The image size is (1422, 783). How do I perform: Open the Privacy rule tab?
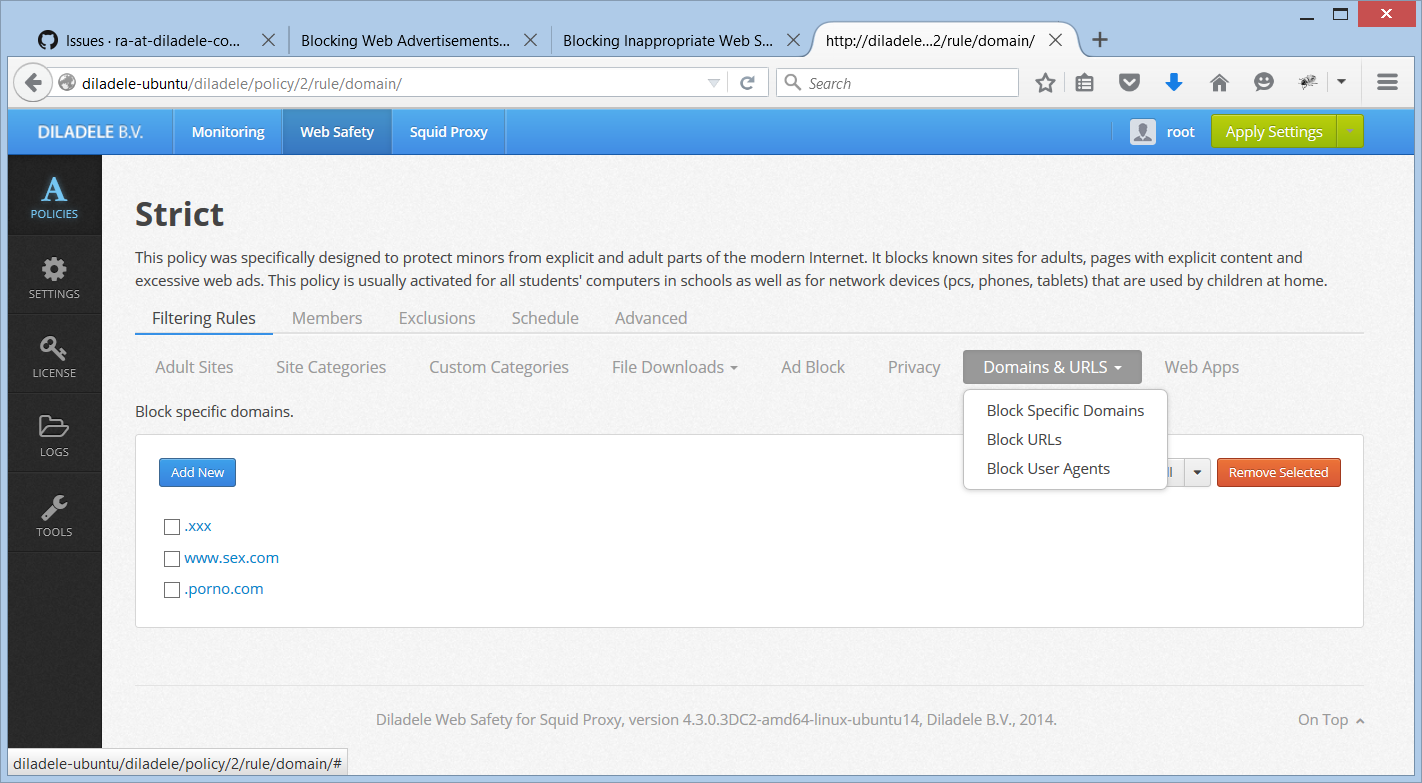point(914,367)
